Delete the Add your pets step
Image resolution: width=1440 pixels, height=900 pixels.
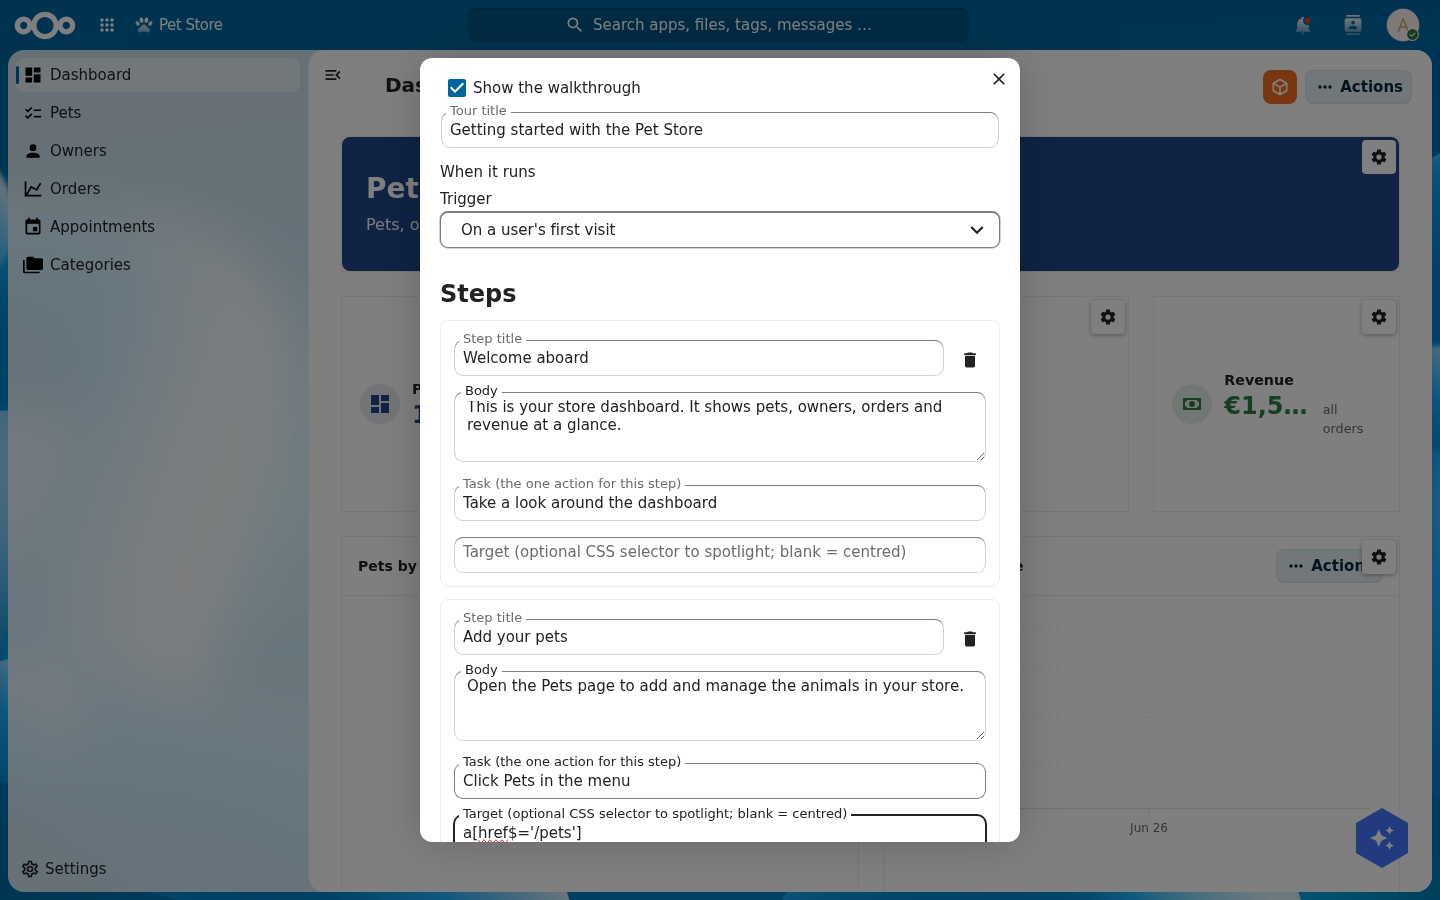point(970,638)
